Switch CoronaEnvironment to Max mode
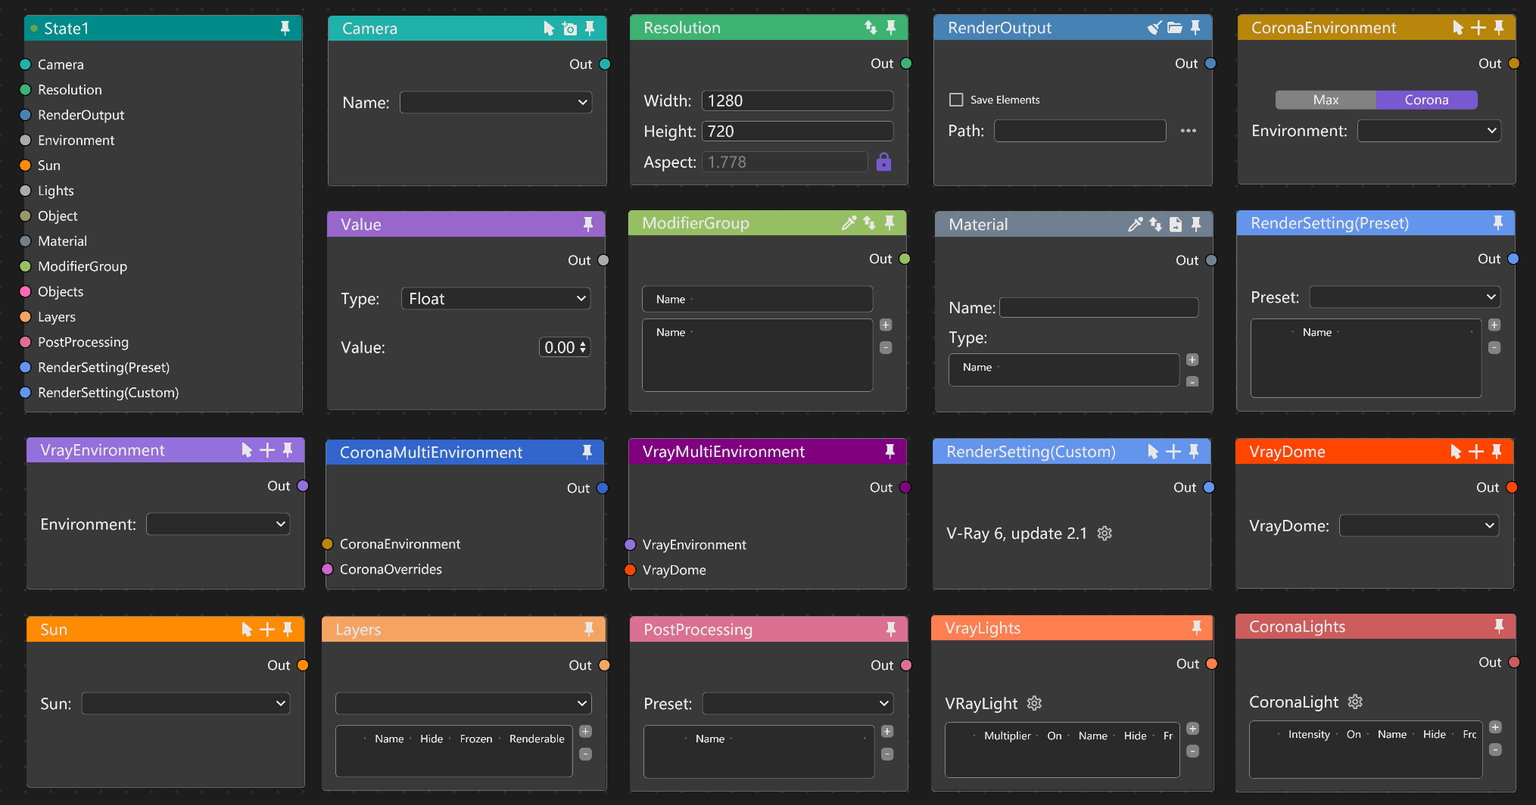 (x=1325, y=100)
